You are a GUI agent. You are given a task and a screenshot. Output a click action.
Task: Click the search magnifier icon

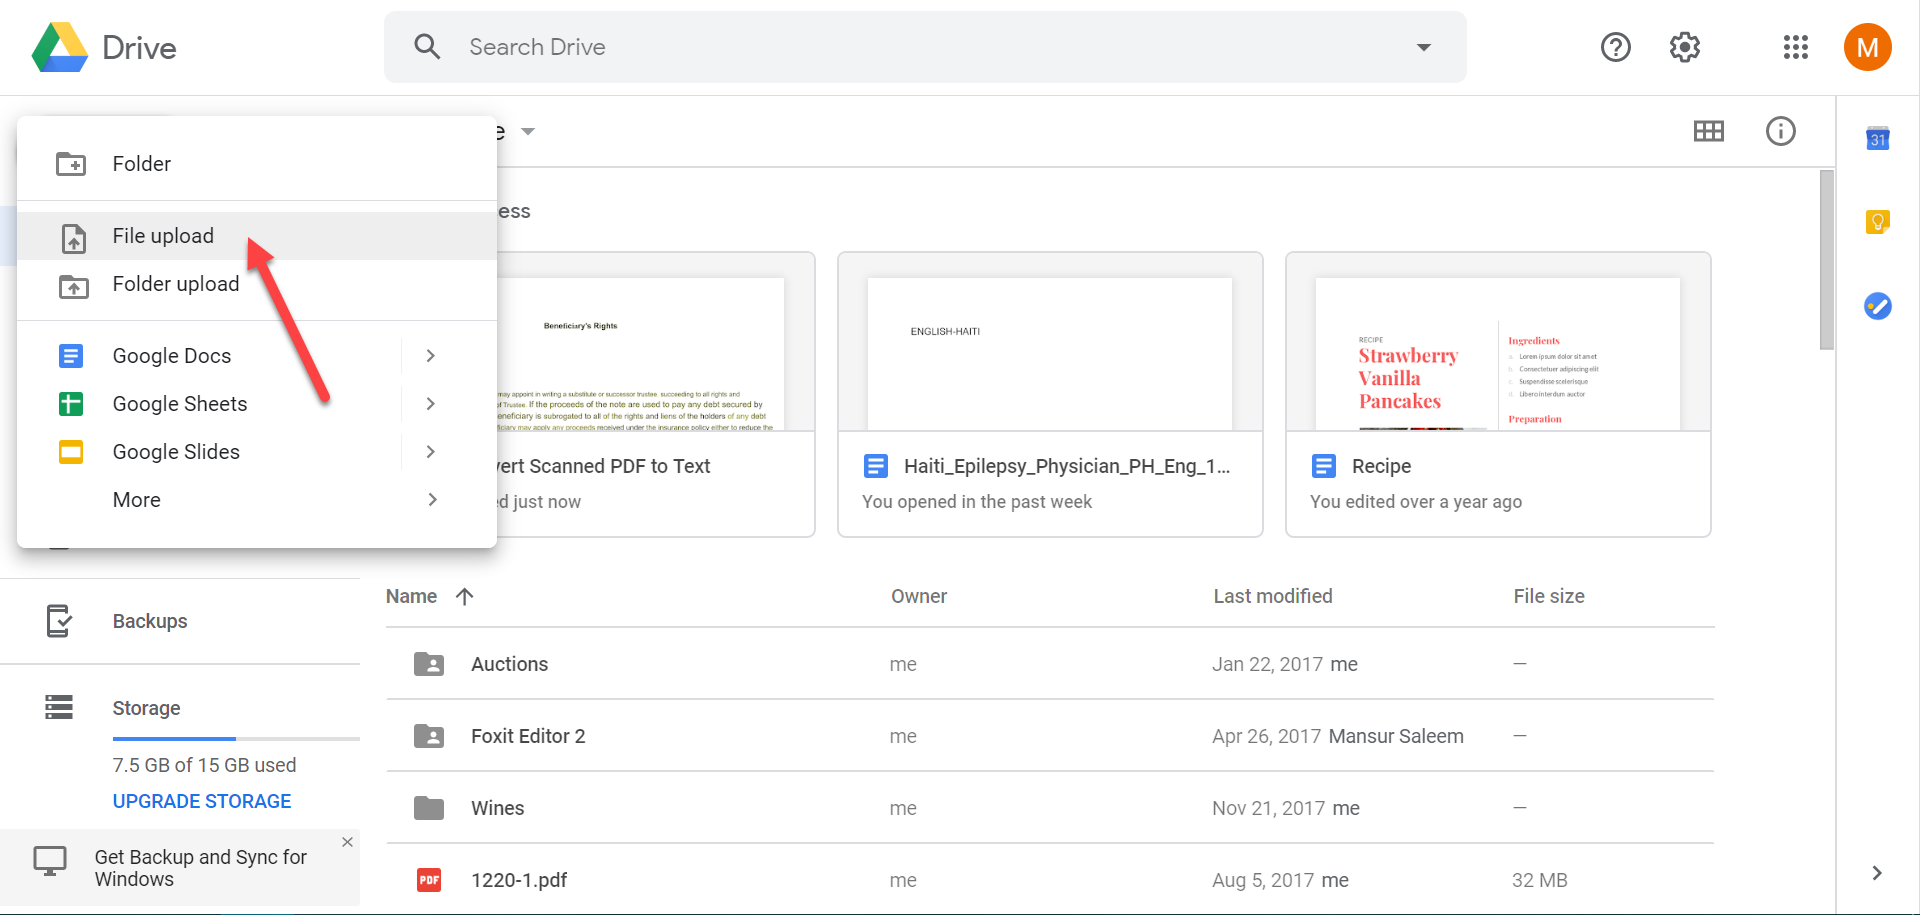click(x=427, y=47)
